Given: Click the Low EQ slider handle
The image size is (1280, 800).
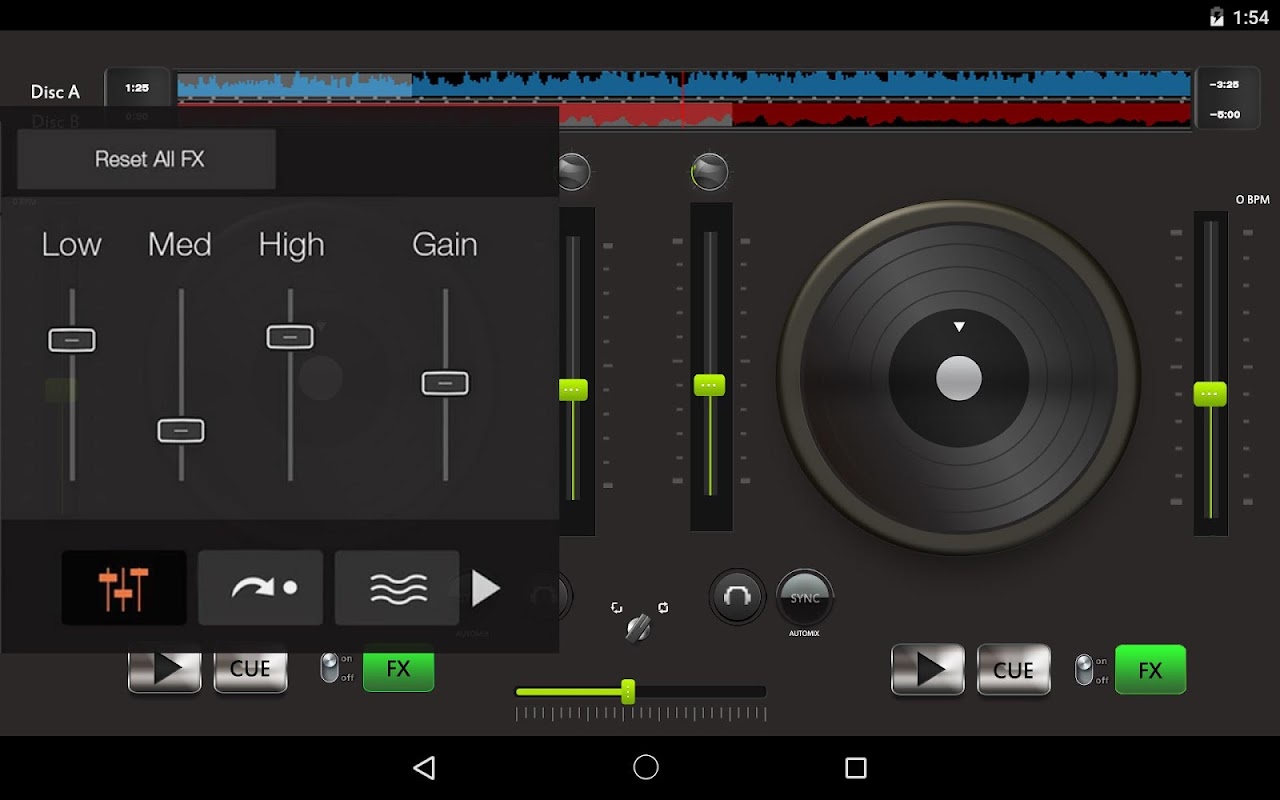Looking at the screenshot, I should click(72, 340).
